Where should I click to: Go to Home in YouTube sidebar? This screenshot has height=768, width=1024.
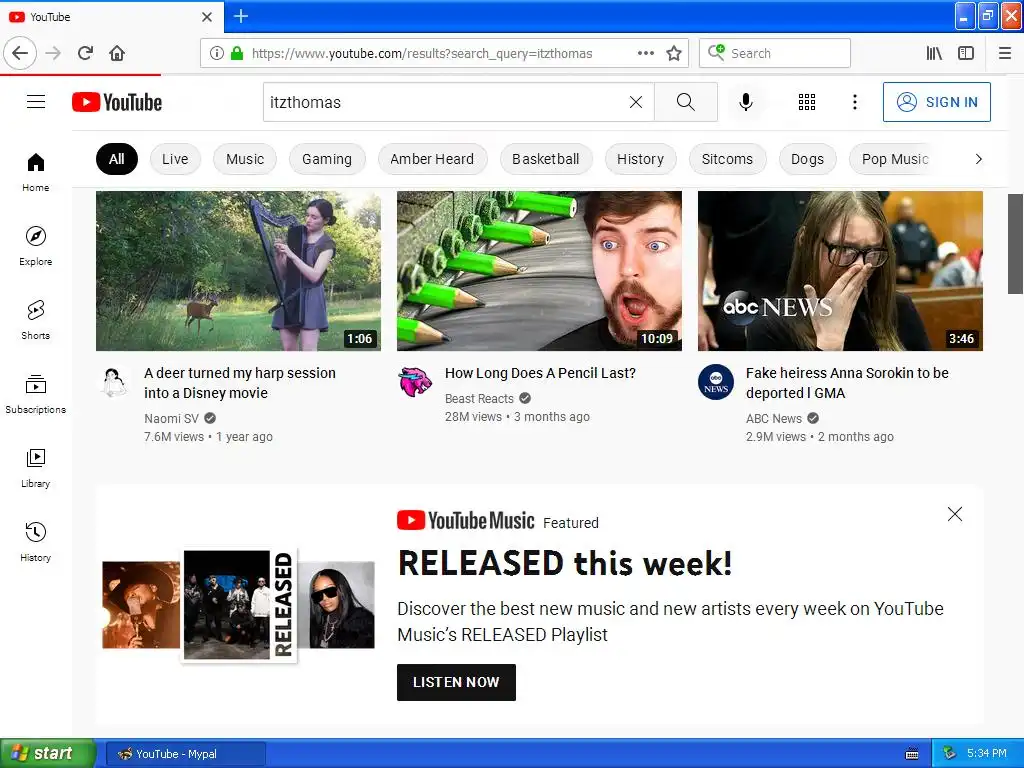[x=35, y=172]
